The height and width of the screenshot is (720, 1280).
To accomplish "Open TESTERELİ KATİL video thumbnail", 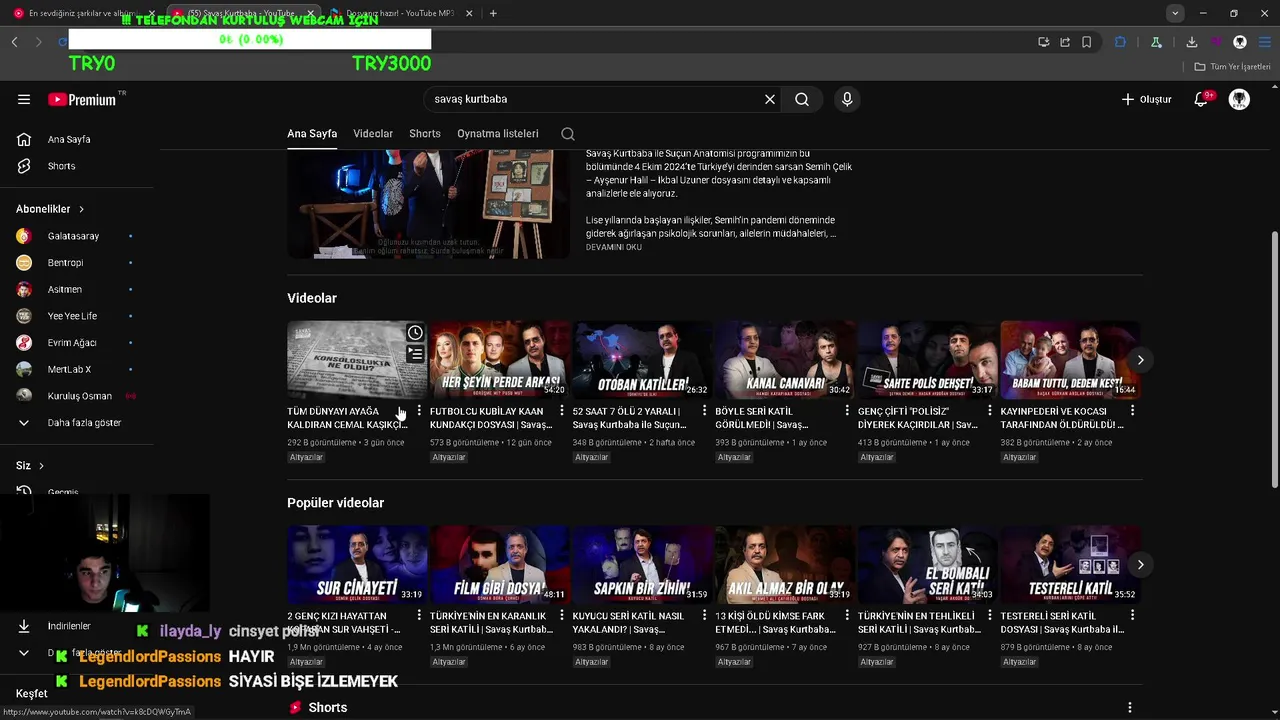I will [1070, 565].
